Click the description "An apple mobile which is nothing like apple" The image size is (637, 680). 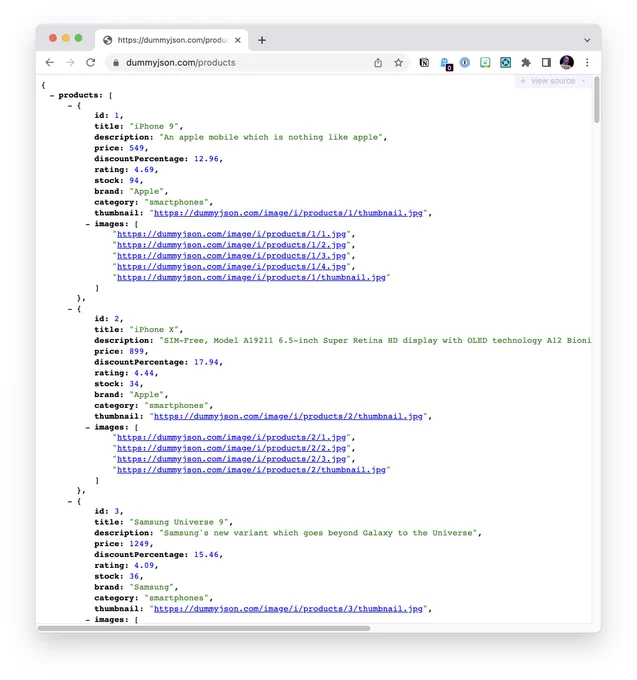point(271,137)
